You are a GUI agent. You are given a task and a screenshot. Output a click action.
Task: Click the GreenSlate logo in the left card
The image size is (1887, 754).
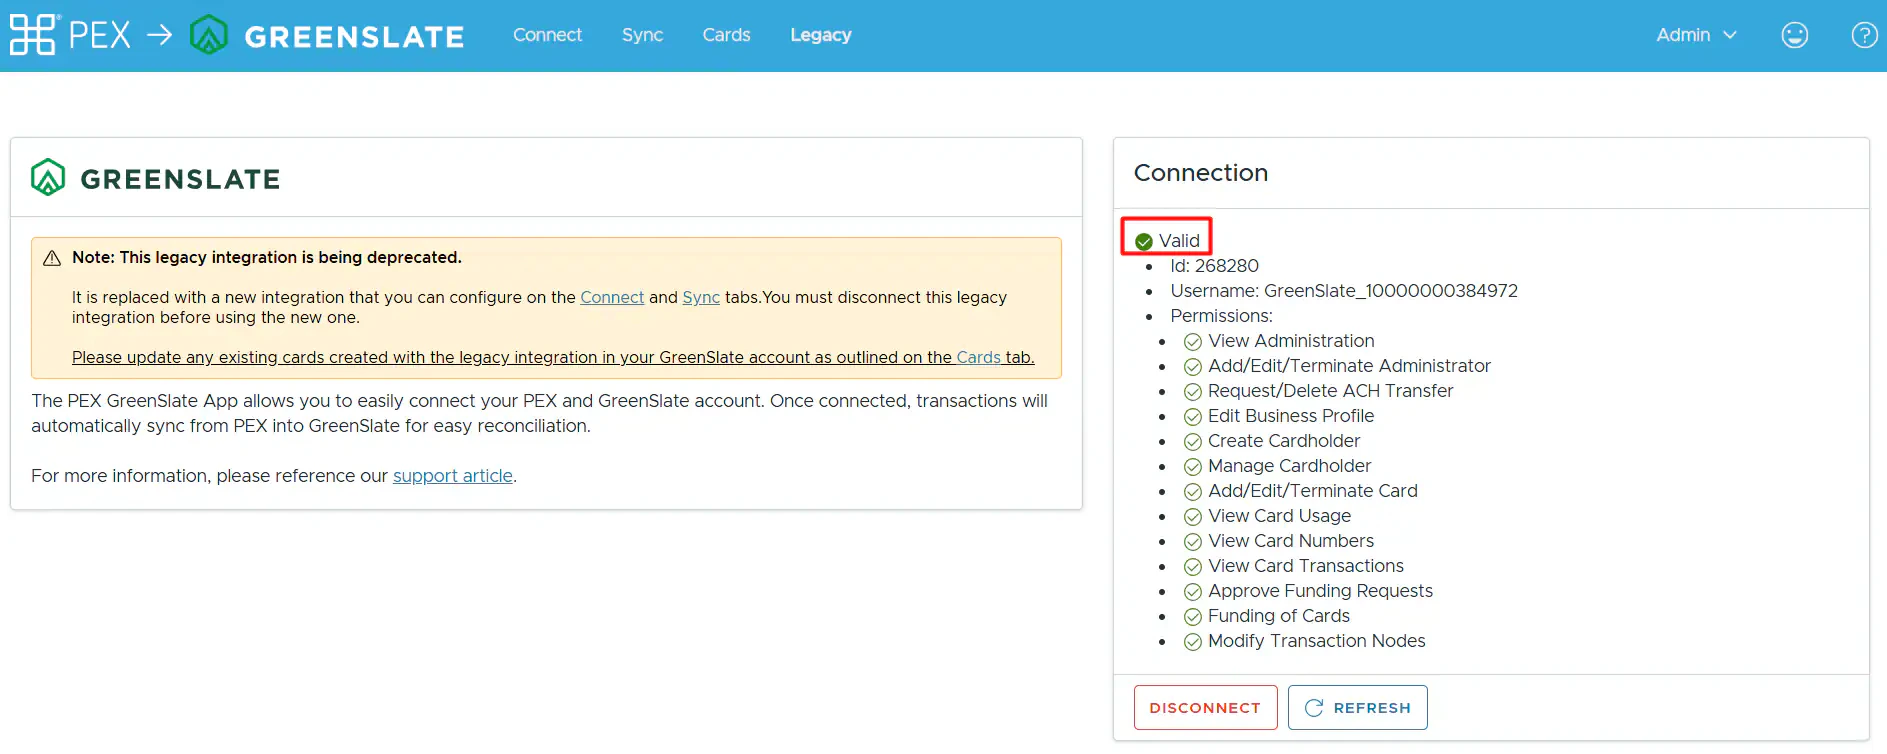pos(156,178)
